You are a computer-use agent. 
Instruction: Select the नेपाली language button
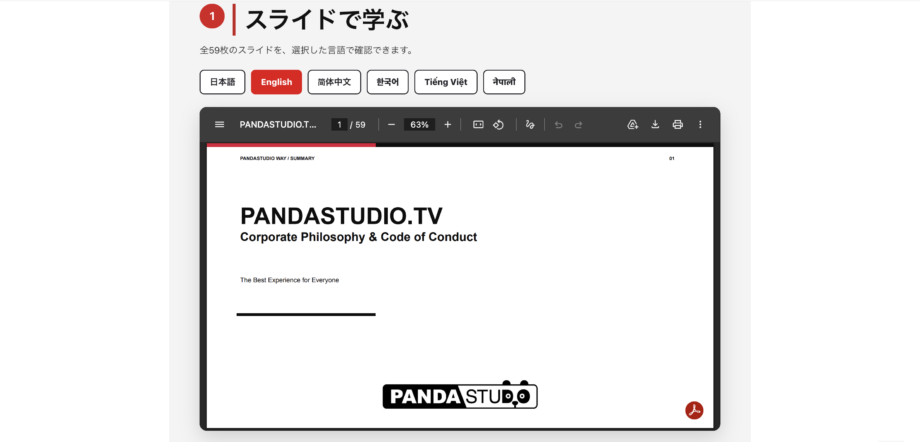[x=504, y=82]
